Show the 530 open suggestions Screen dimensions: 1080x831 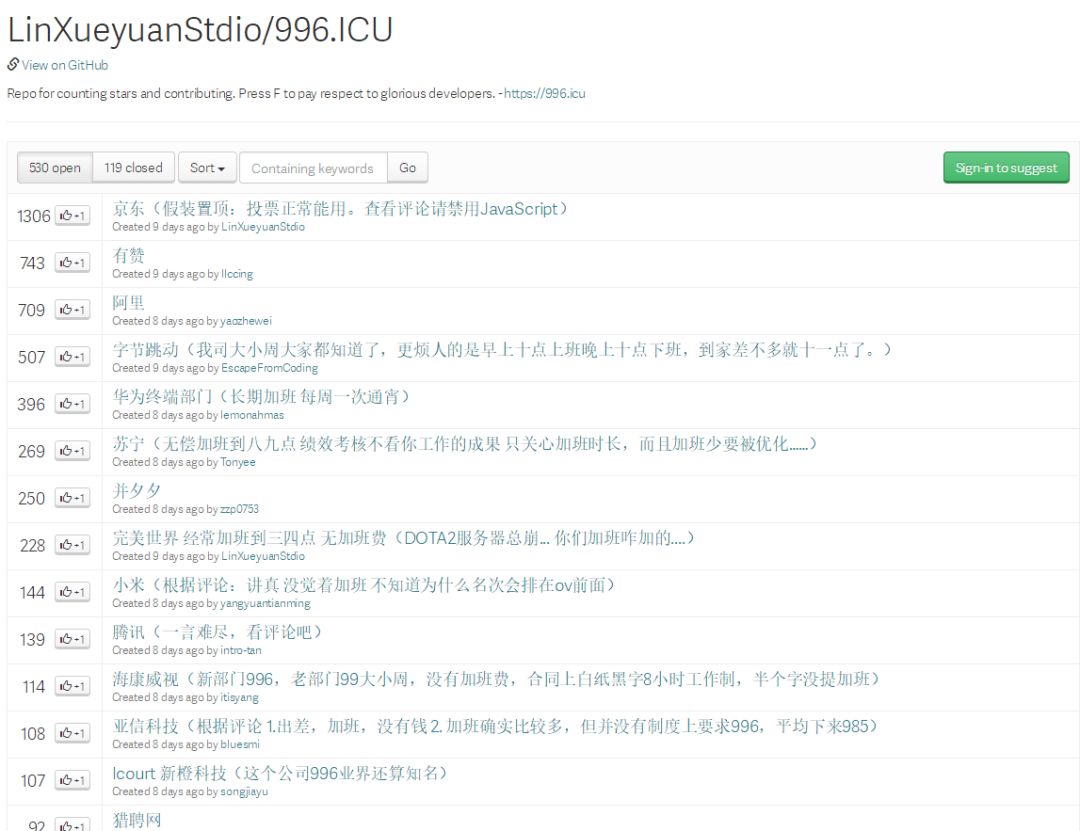[54, 167]
